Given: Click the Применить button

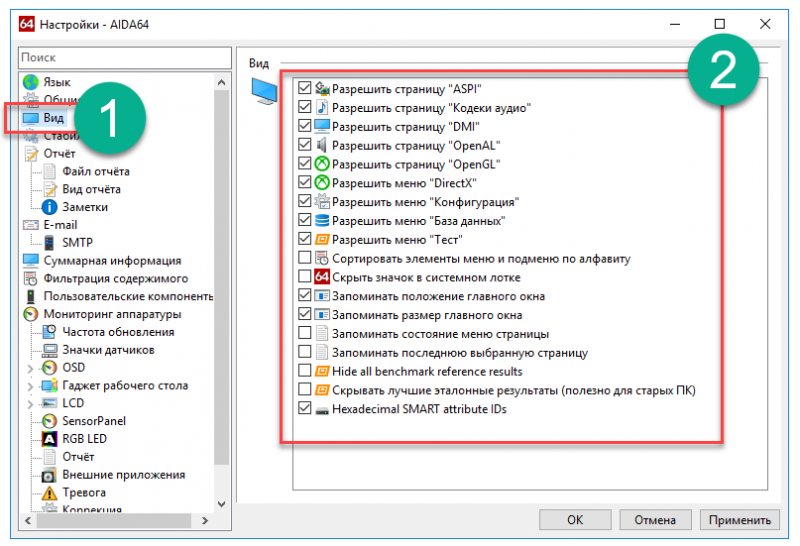Looking at the screenshot, I should (739, 519).
